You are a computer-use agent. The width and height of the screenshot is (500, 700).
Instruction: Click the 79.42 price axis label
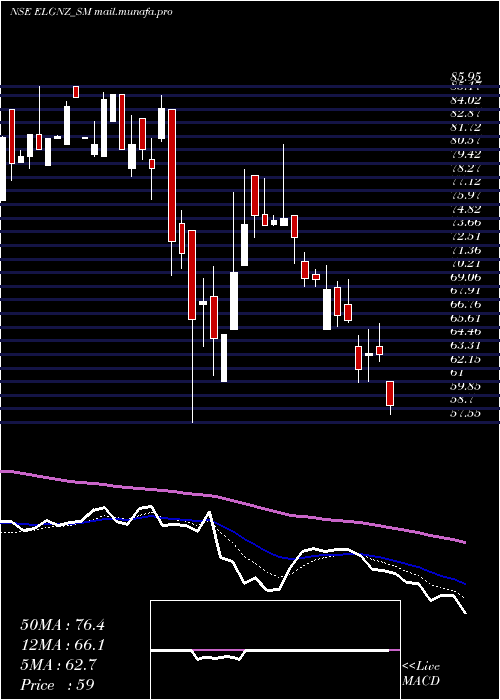[465, 154]
